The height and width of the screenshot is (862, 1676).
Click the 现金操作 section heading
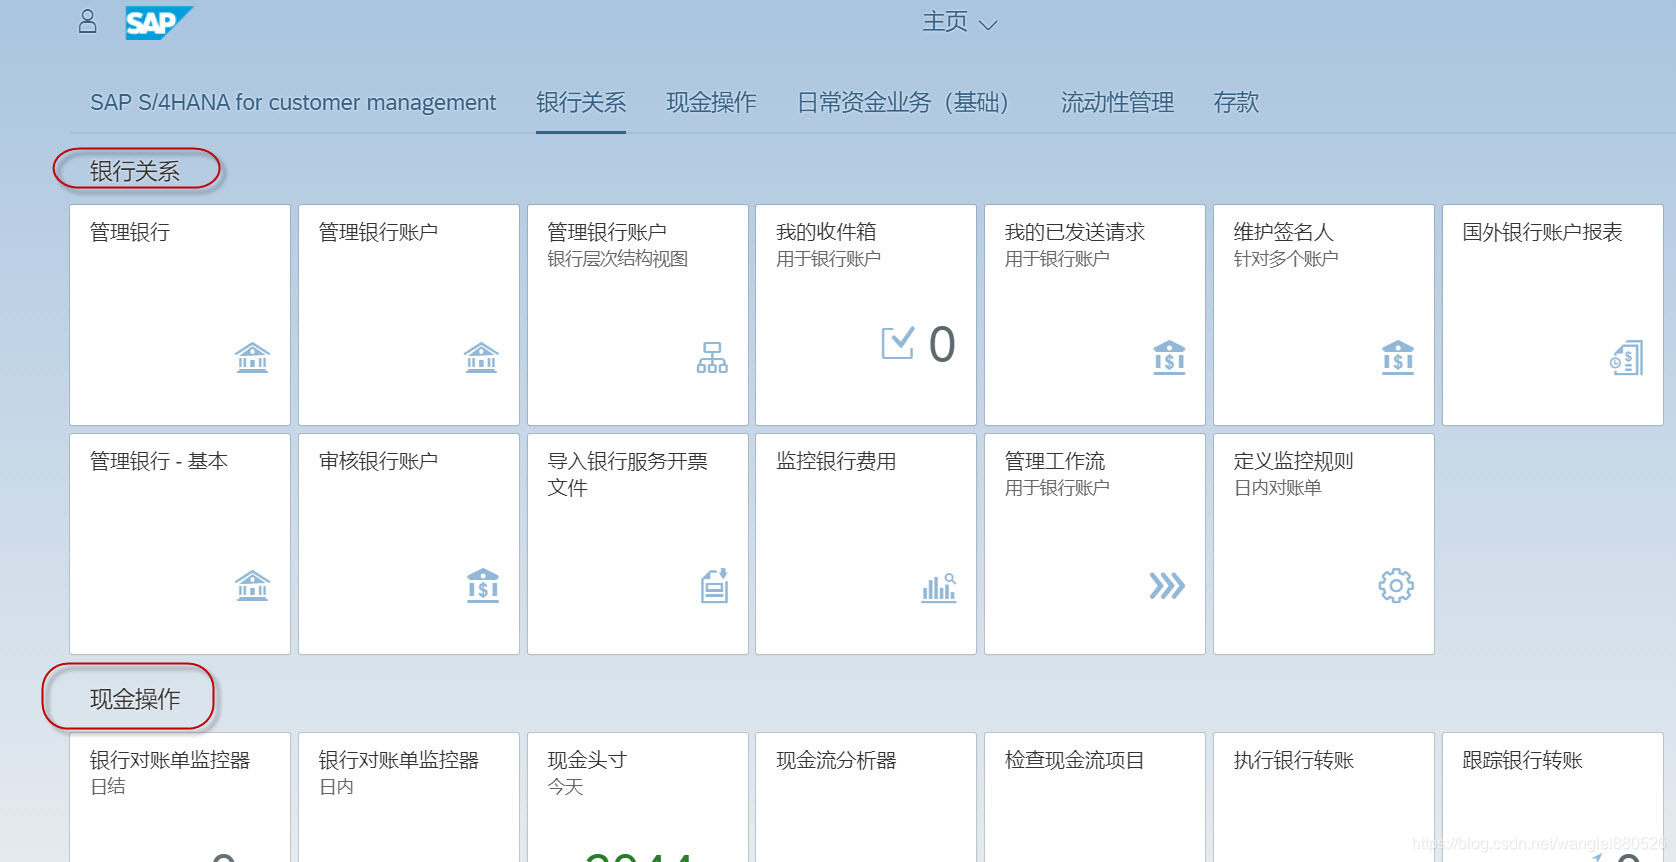pos(135,699)
